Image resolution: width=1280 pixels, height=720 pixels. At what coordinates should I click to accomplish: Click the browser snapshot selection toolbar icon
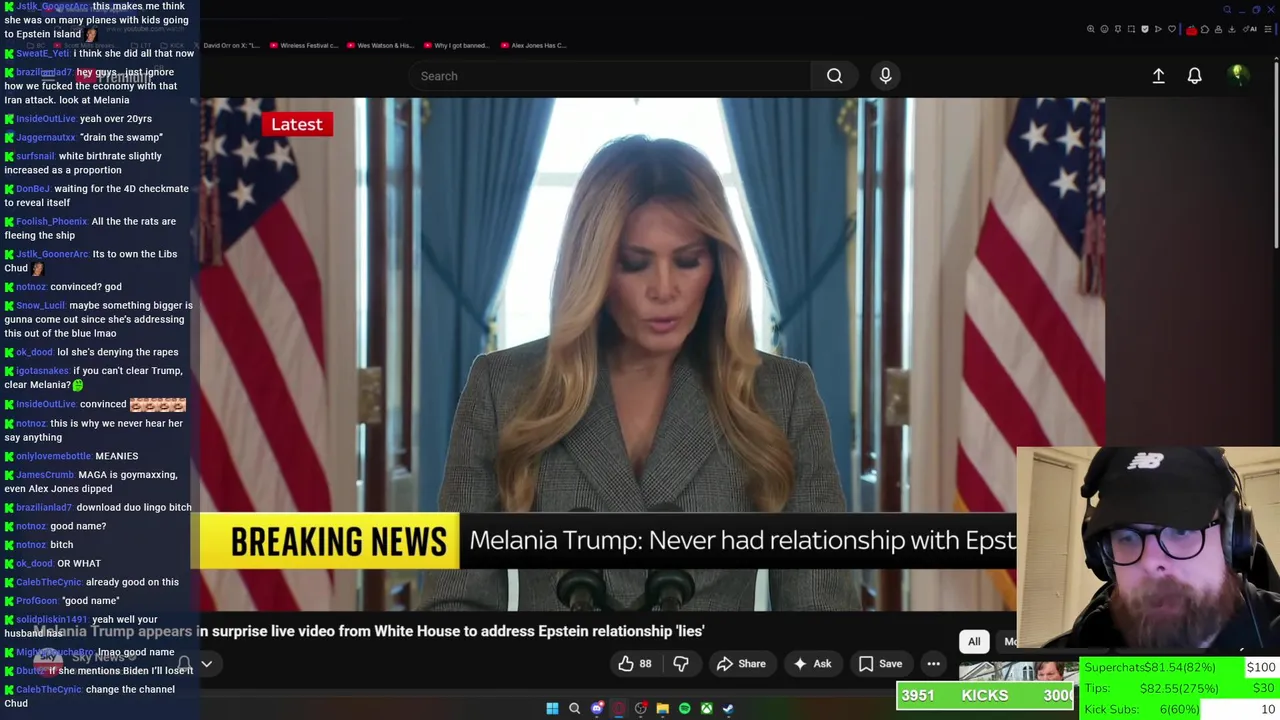coord(1131,29)
